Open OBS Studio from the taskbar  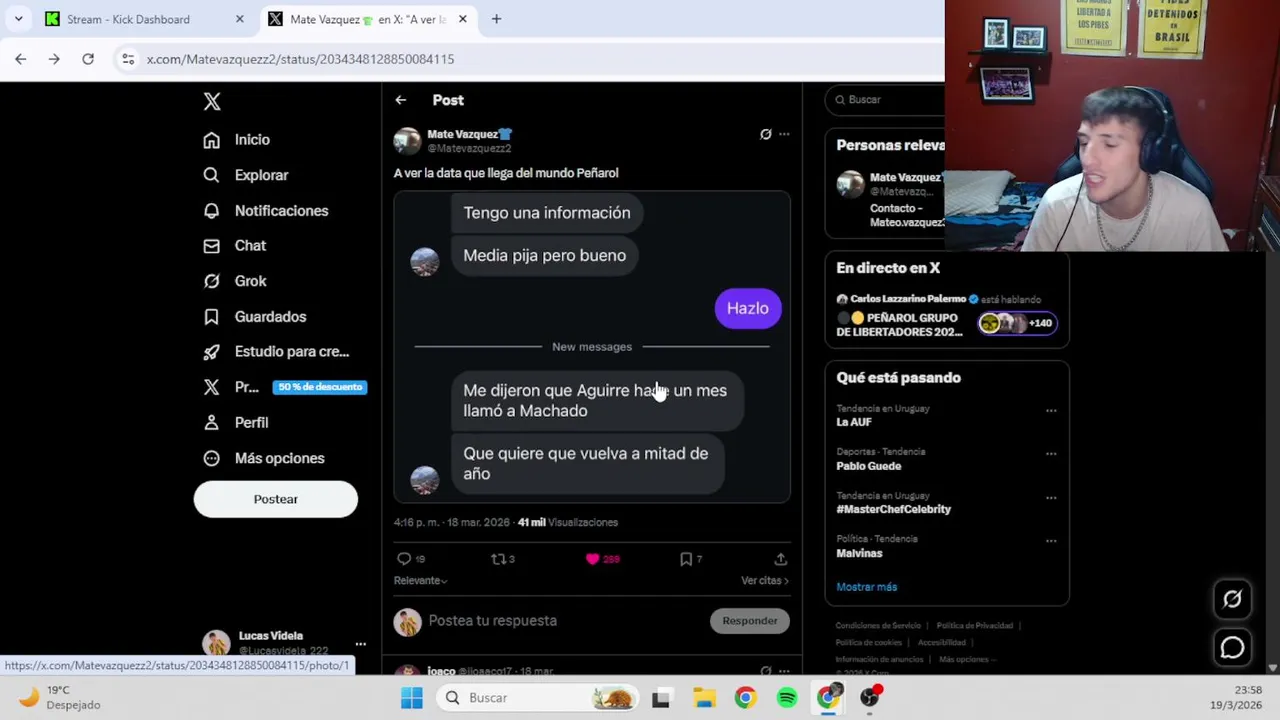(x=870, y=698)
